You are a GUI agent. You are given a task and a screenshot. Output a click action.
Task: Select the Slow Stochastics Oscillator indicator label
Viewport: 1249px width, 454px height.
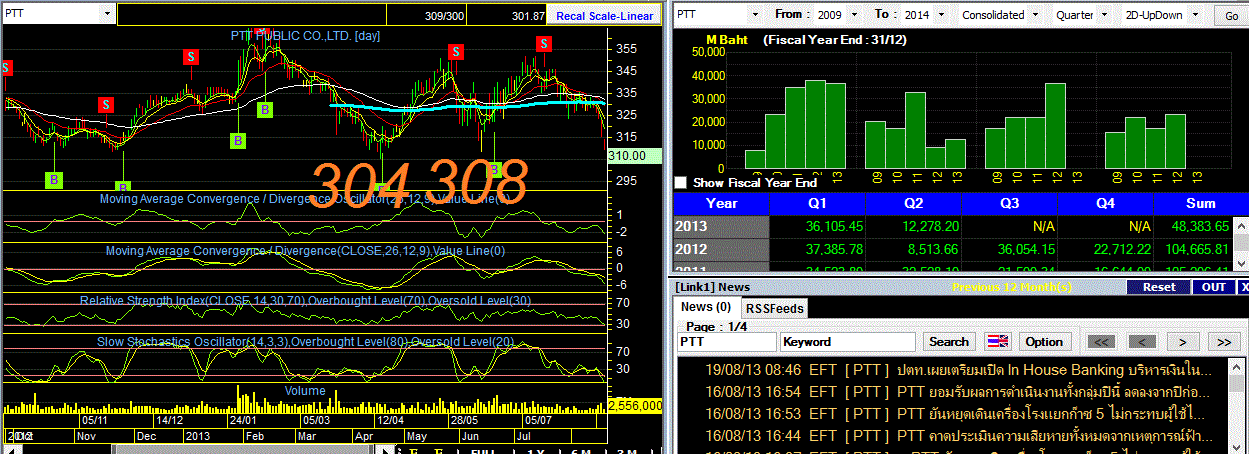(306, 342)
